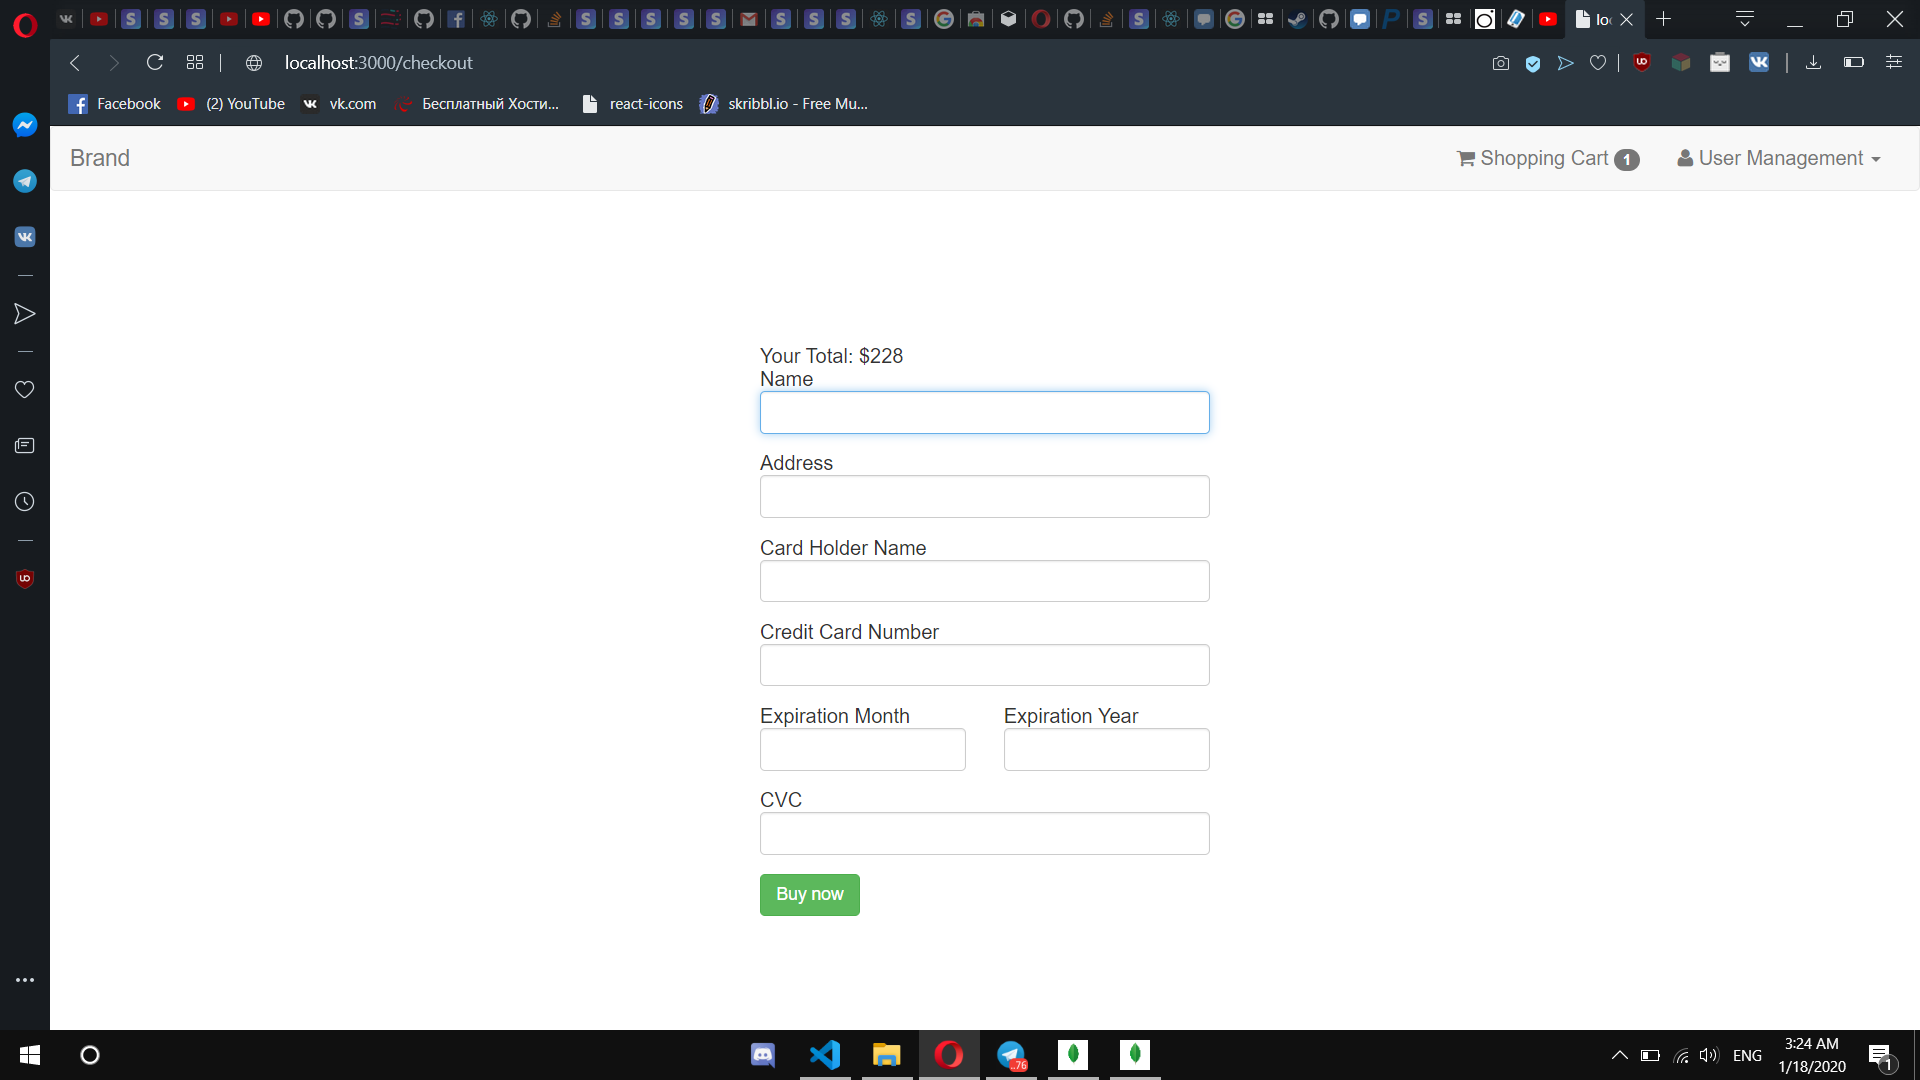Focus the Address input field
The width and height of the screenshot is (1920, 1080).
[984, 496]
